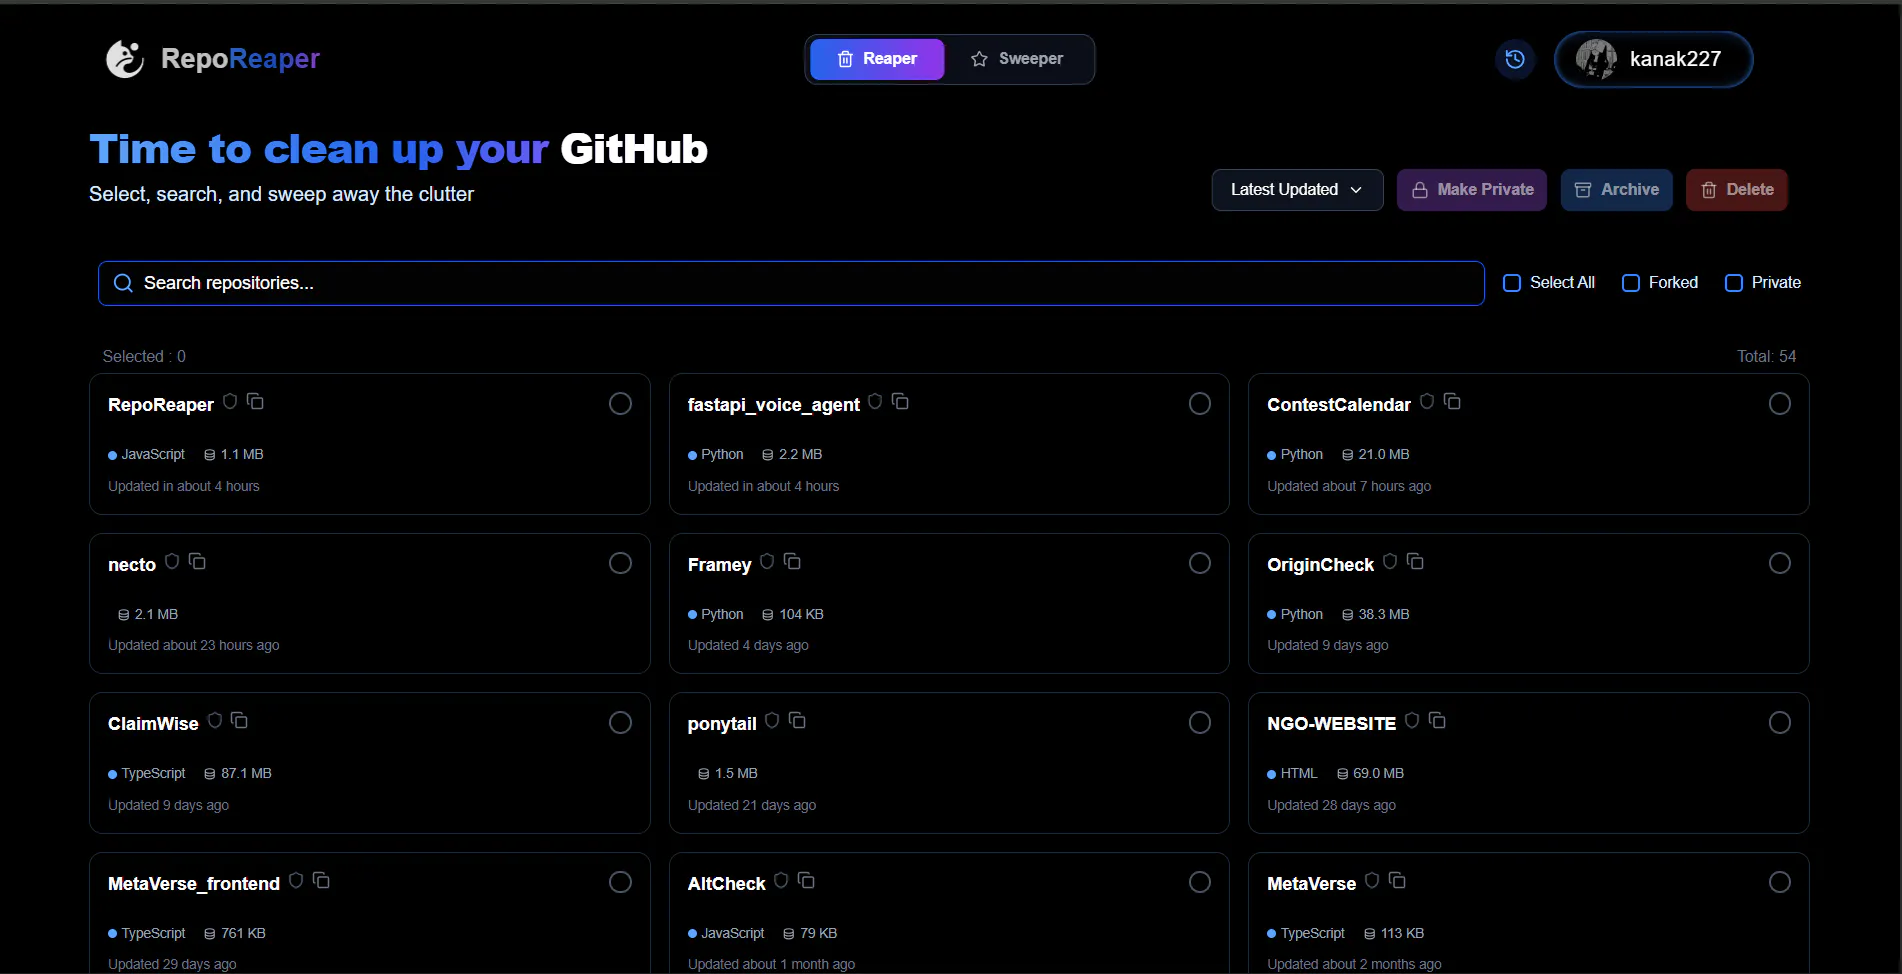
Task: Open the kanak227 user profile button
Action: [1653, 59]
